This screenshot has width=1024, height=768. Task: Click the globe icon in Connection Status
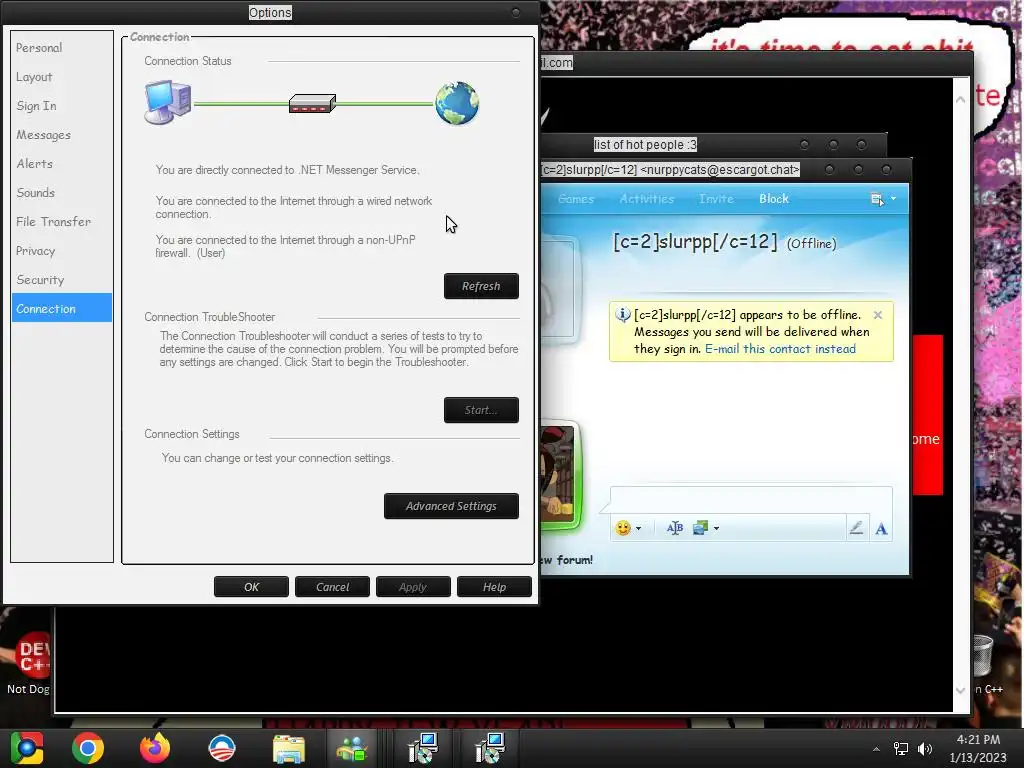[457, 103]
